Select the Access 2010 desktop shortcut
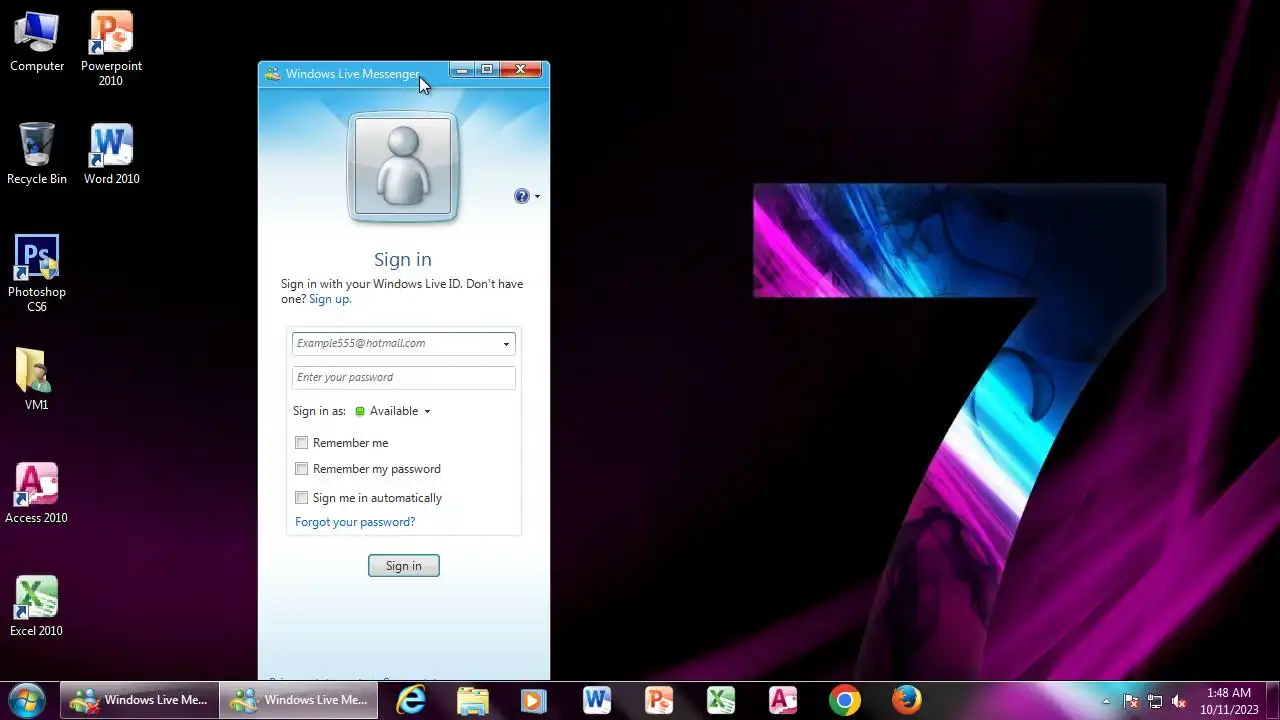1280x720 pixels. point(37,493)
